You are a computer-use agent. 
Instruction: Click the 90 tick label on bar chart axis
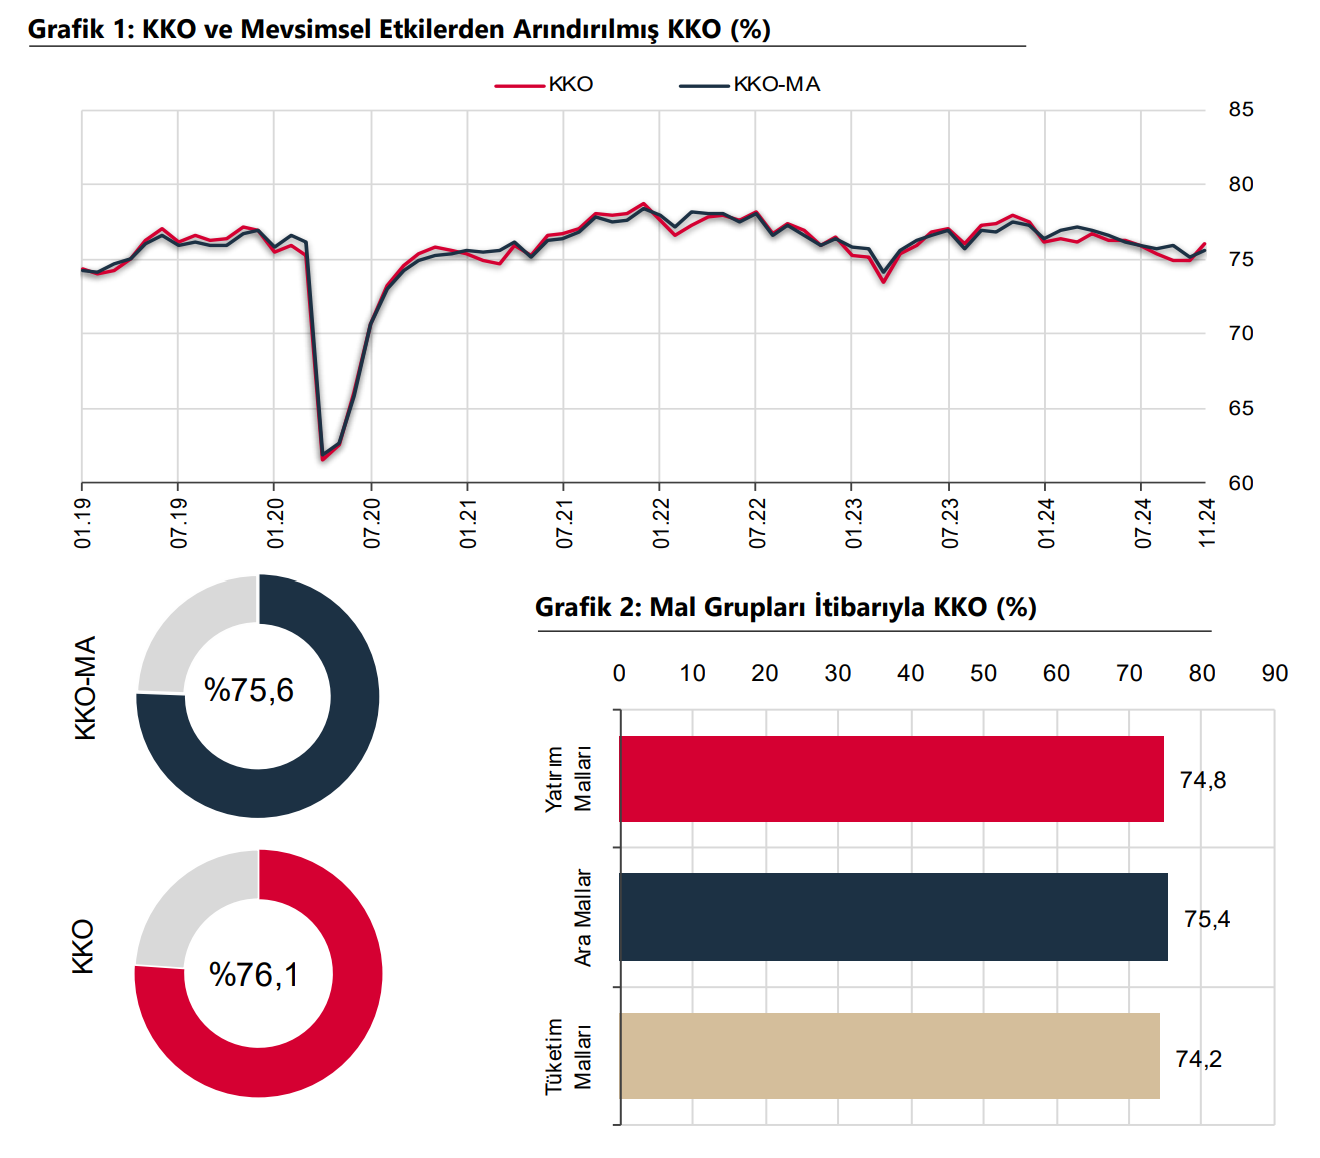(x=1274, y=673)
